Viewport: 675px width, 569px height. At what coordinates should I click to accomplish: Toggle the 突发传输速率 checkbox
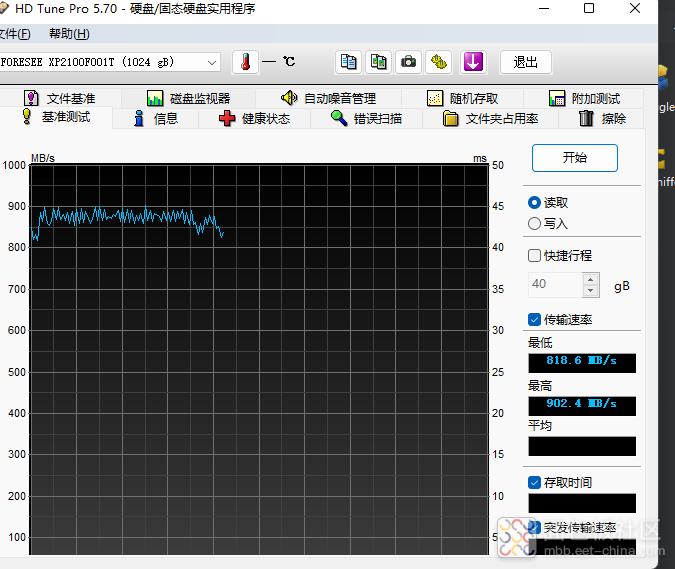[x=534, y=527]
